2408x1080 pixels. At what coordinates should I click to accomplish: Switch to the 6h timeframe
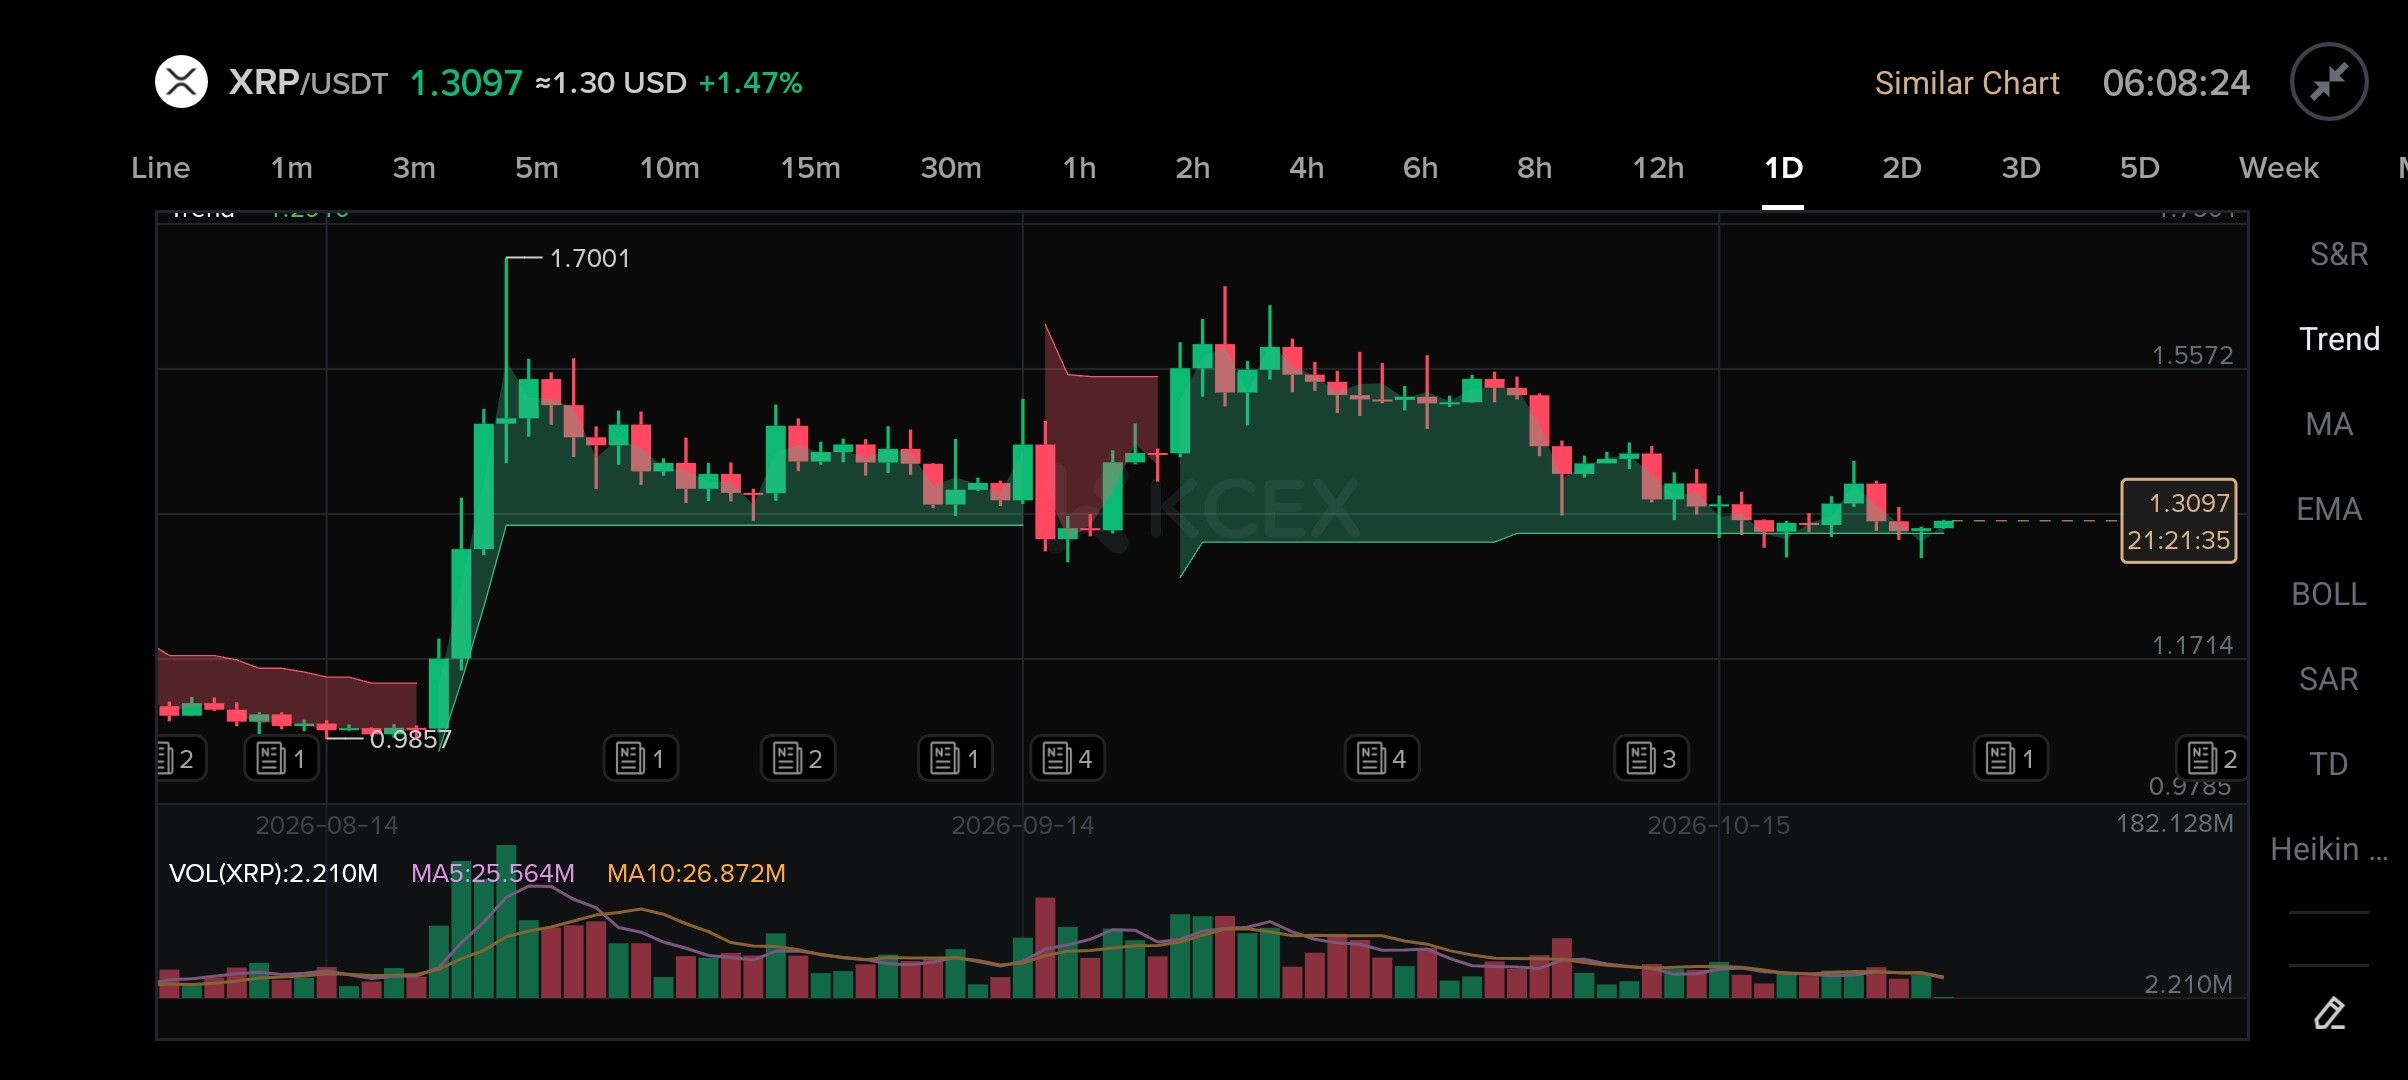[1421, 168]
